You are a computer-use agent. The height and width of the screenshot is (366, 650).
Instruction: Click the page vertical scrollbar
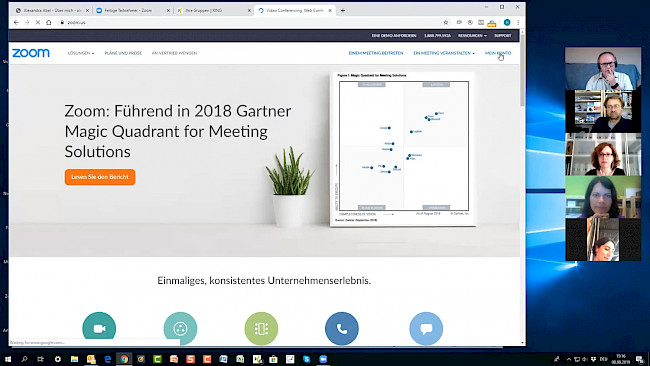pyautogui.click(x=522, y=70)
